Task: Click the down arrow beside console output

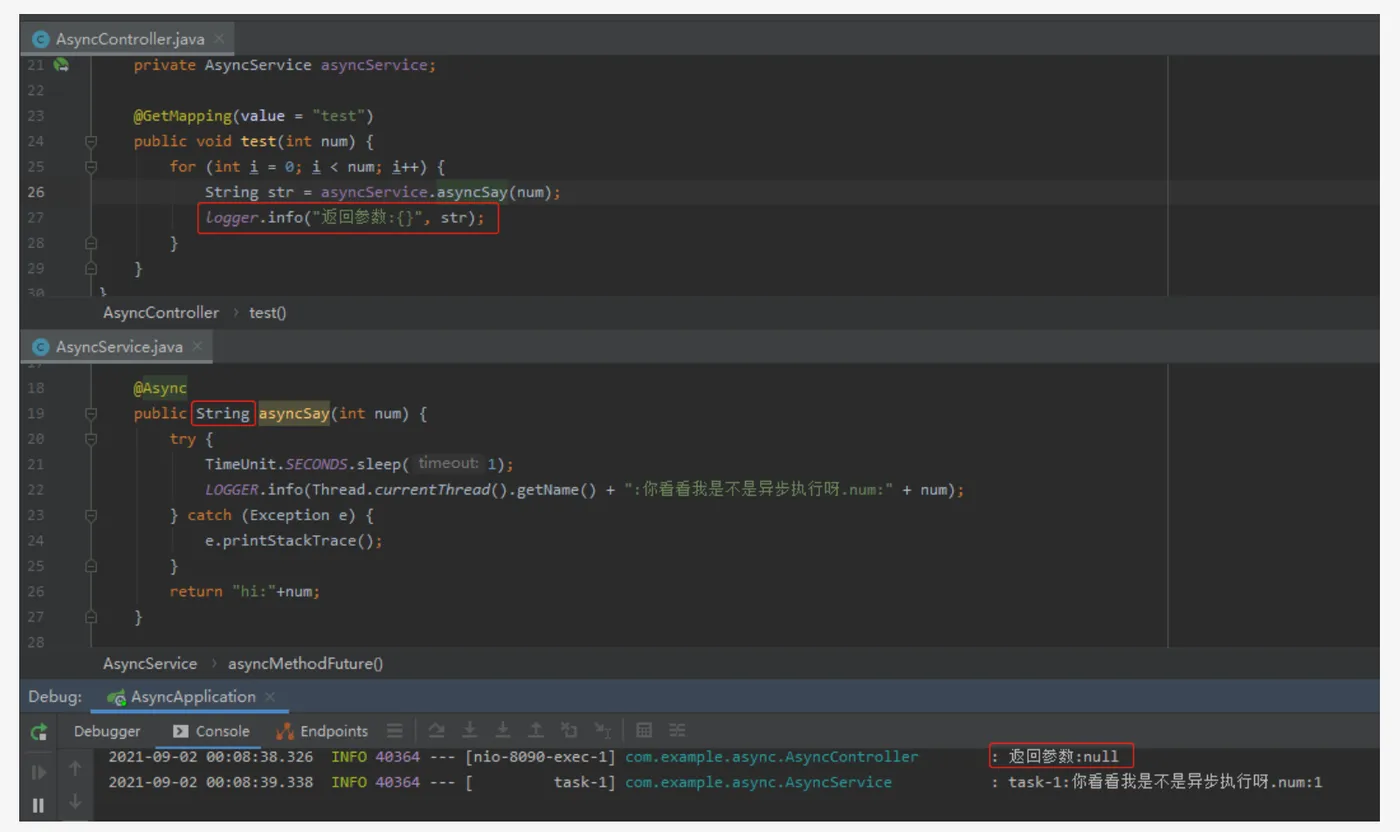Action: coord(75,801)
